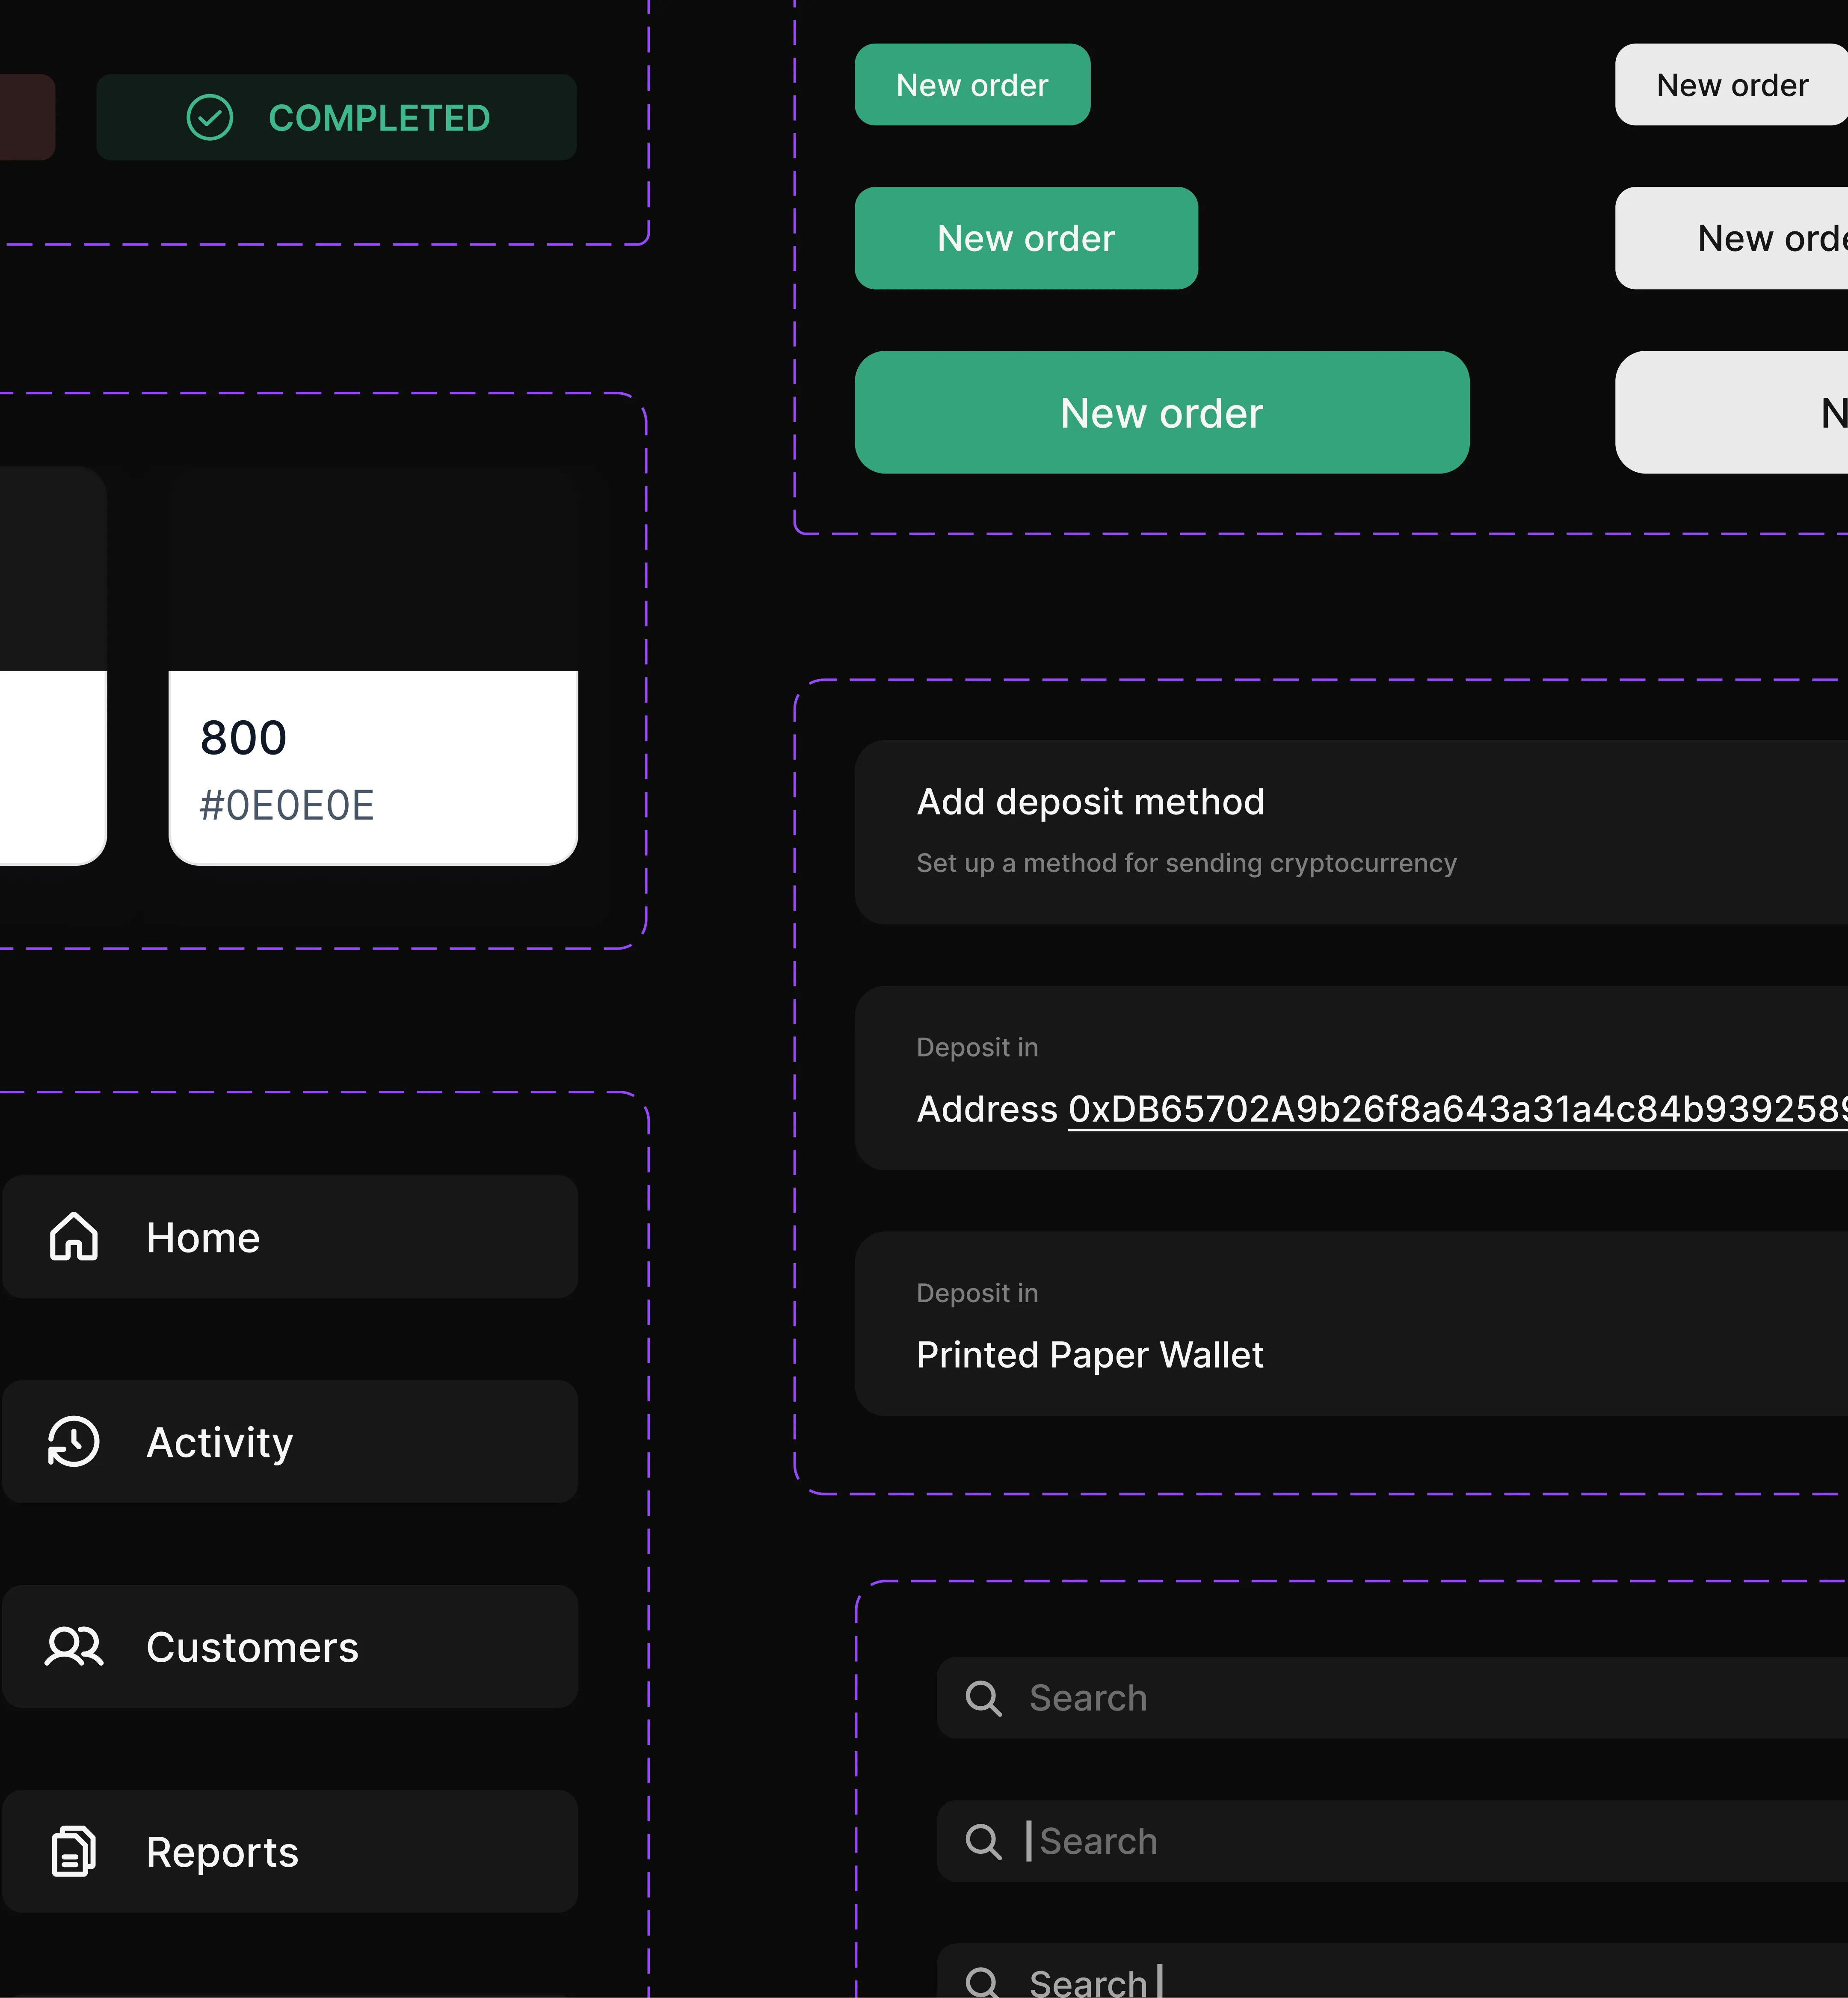The height and width of the screenshot is (1998, 1848).
Task: Select the Printed Paper Wallet deposit option
Action: click(1351, 1324)
